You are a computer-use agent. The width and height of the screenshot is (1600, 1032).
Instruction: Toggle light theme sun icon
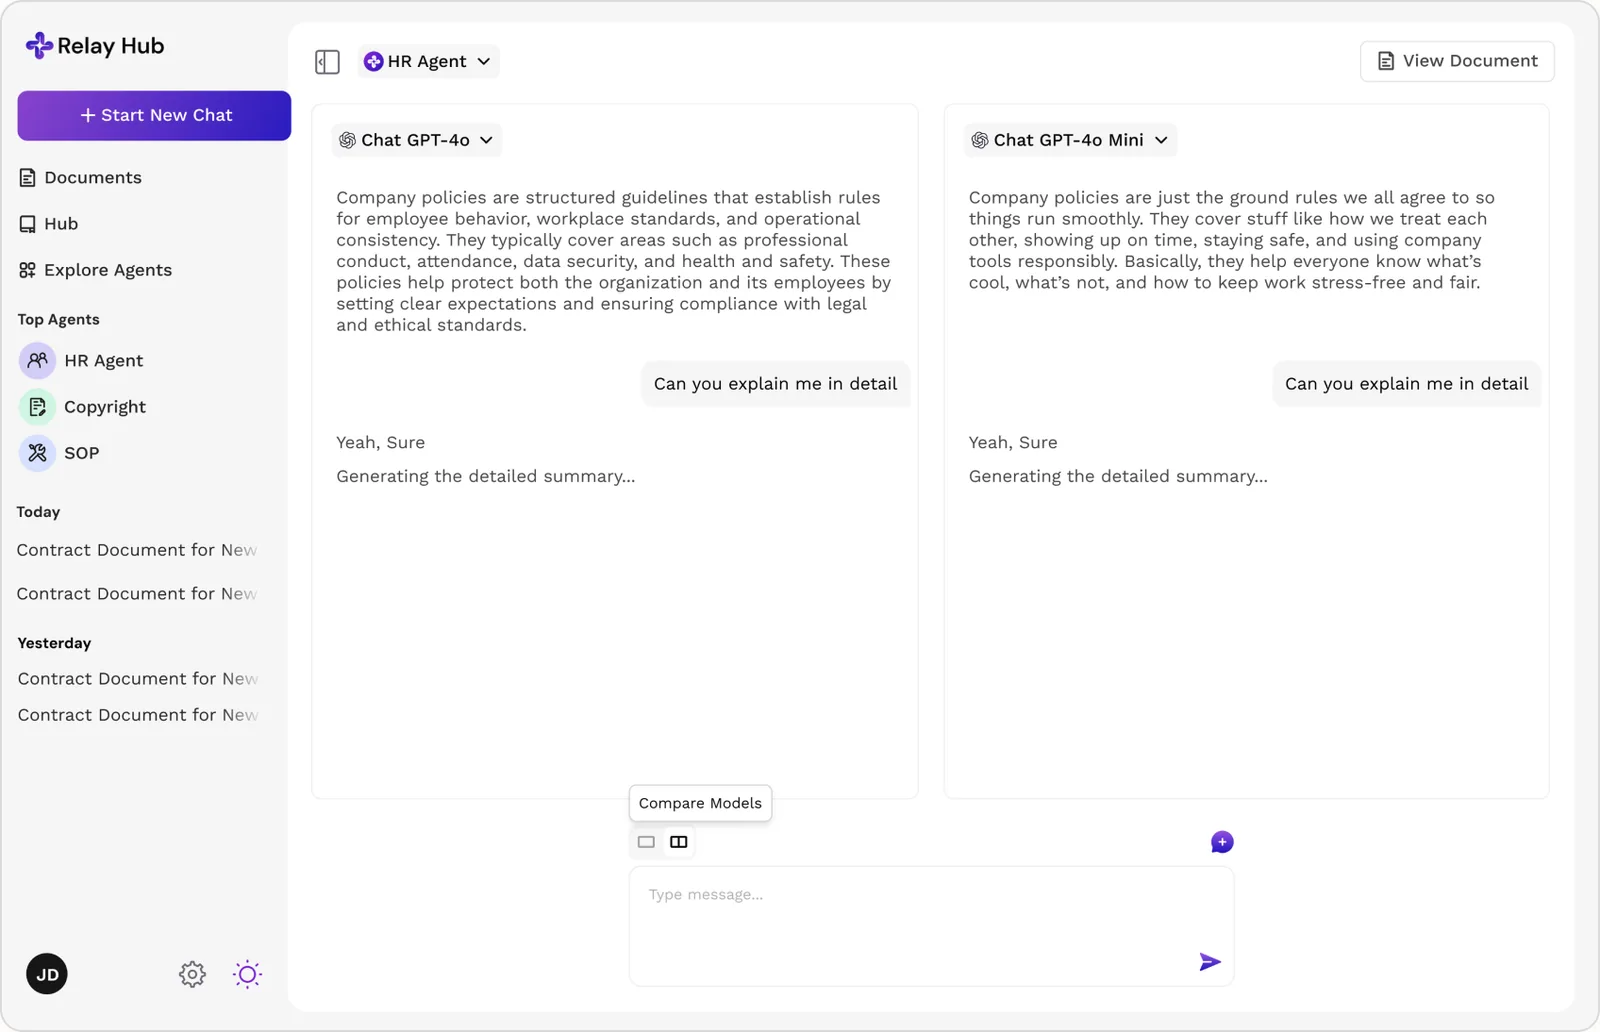tap(247, 974)
